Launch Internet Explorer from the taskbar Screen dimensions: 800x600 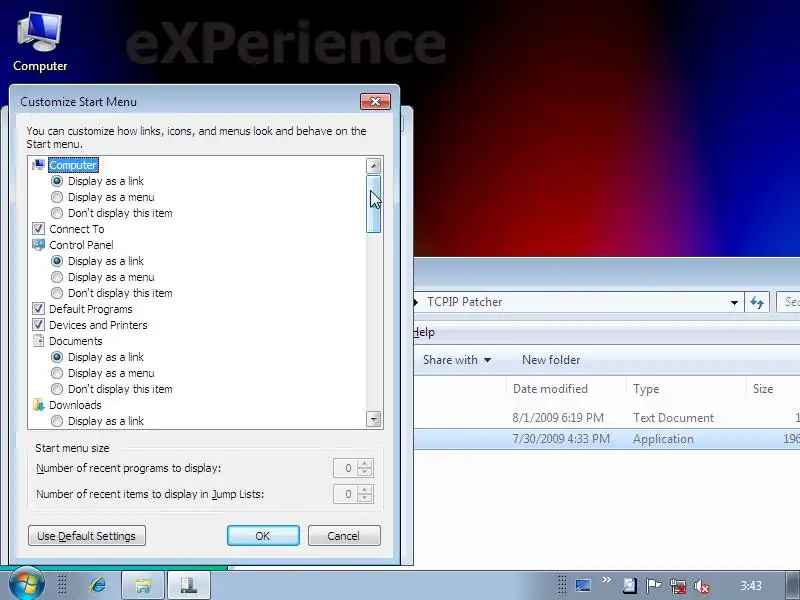point(97,585)
